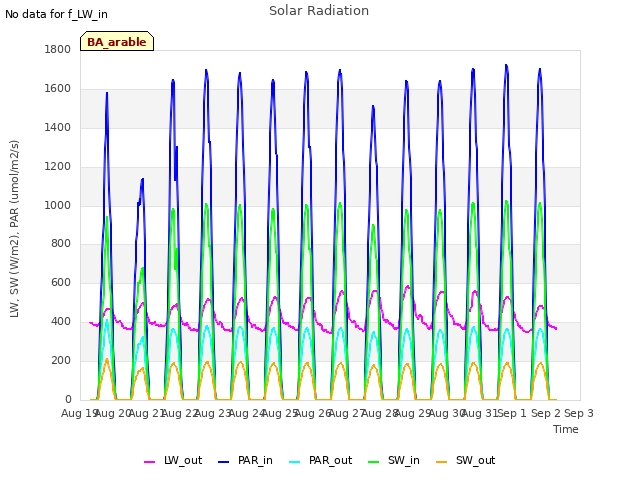Viewport: 640px width, 480px height.
Task: Click the Aug 19 x-axis date label
Action: (x=79, y=413)
